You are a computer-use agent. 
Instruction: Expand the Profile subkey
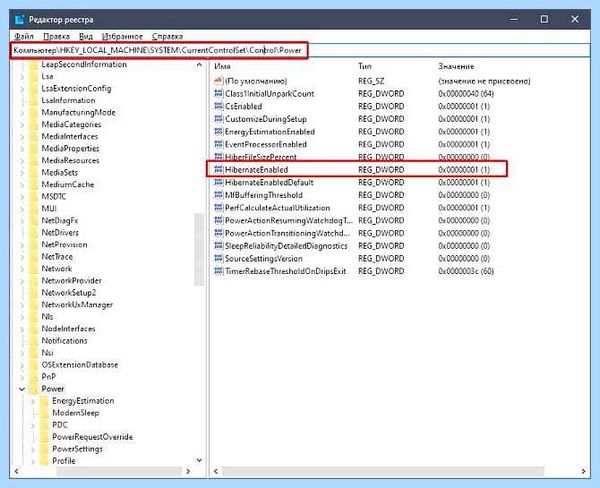coord(33,461)
